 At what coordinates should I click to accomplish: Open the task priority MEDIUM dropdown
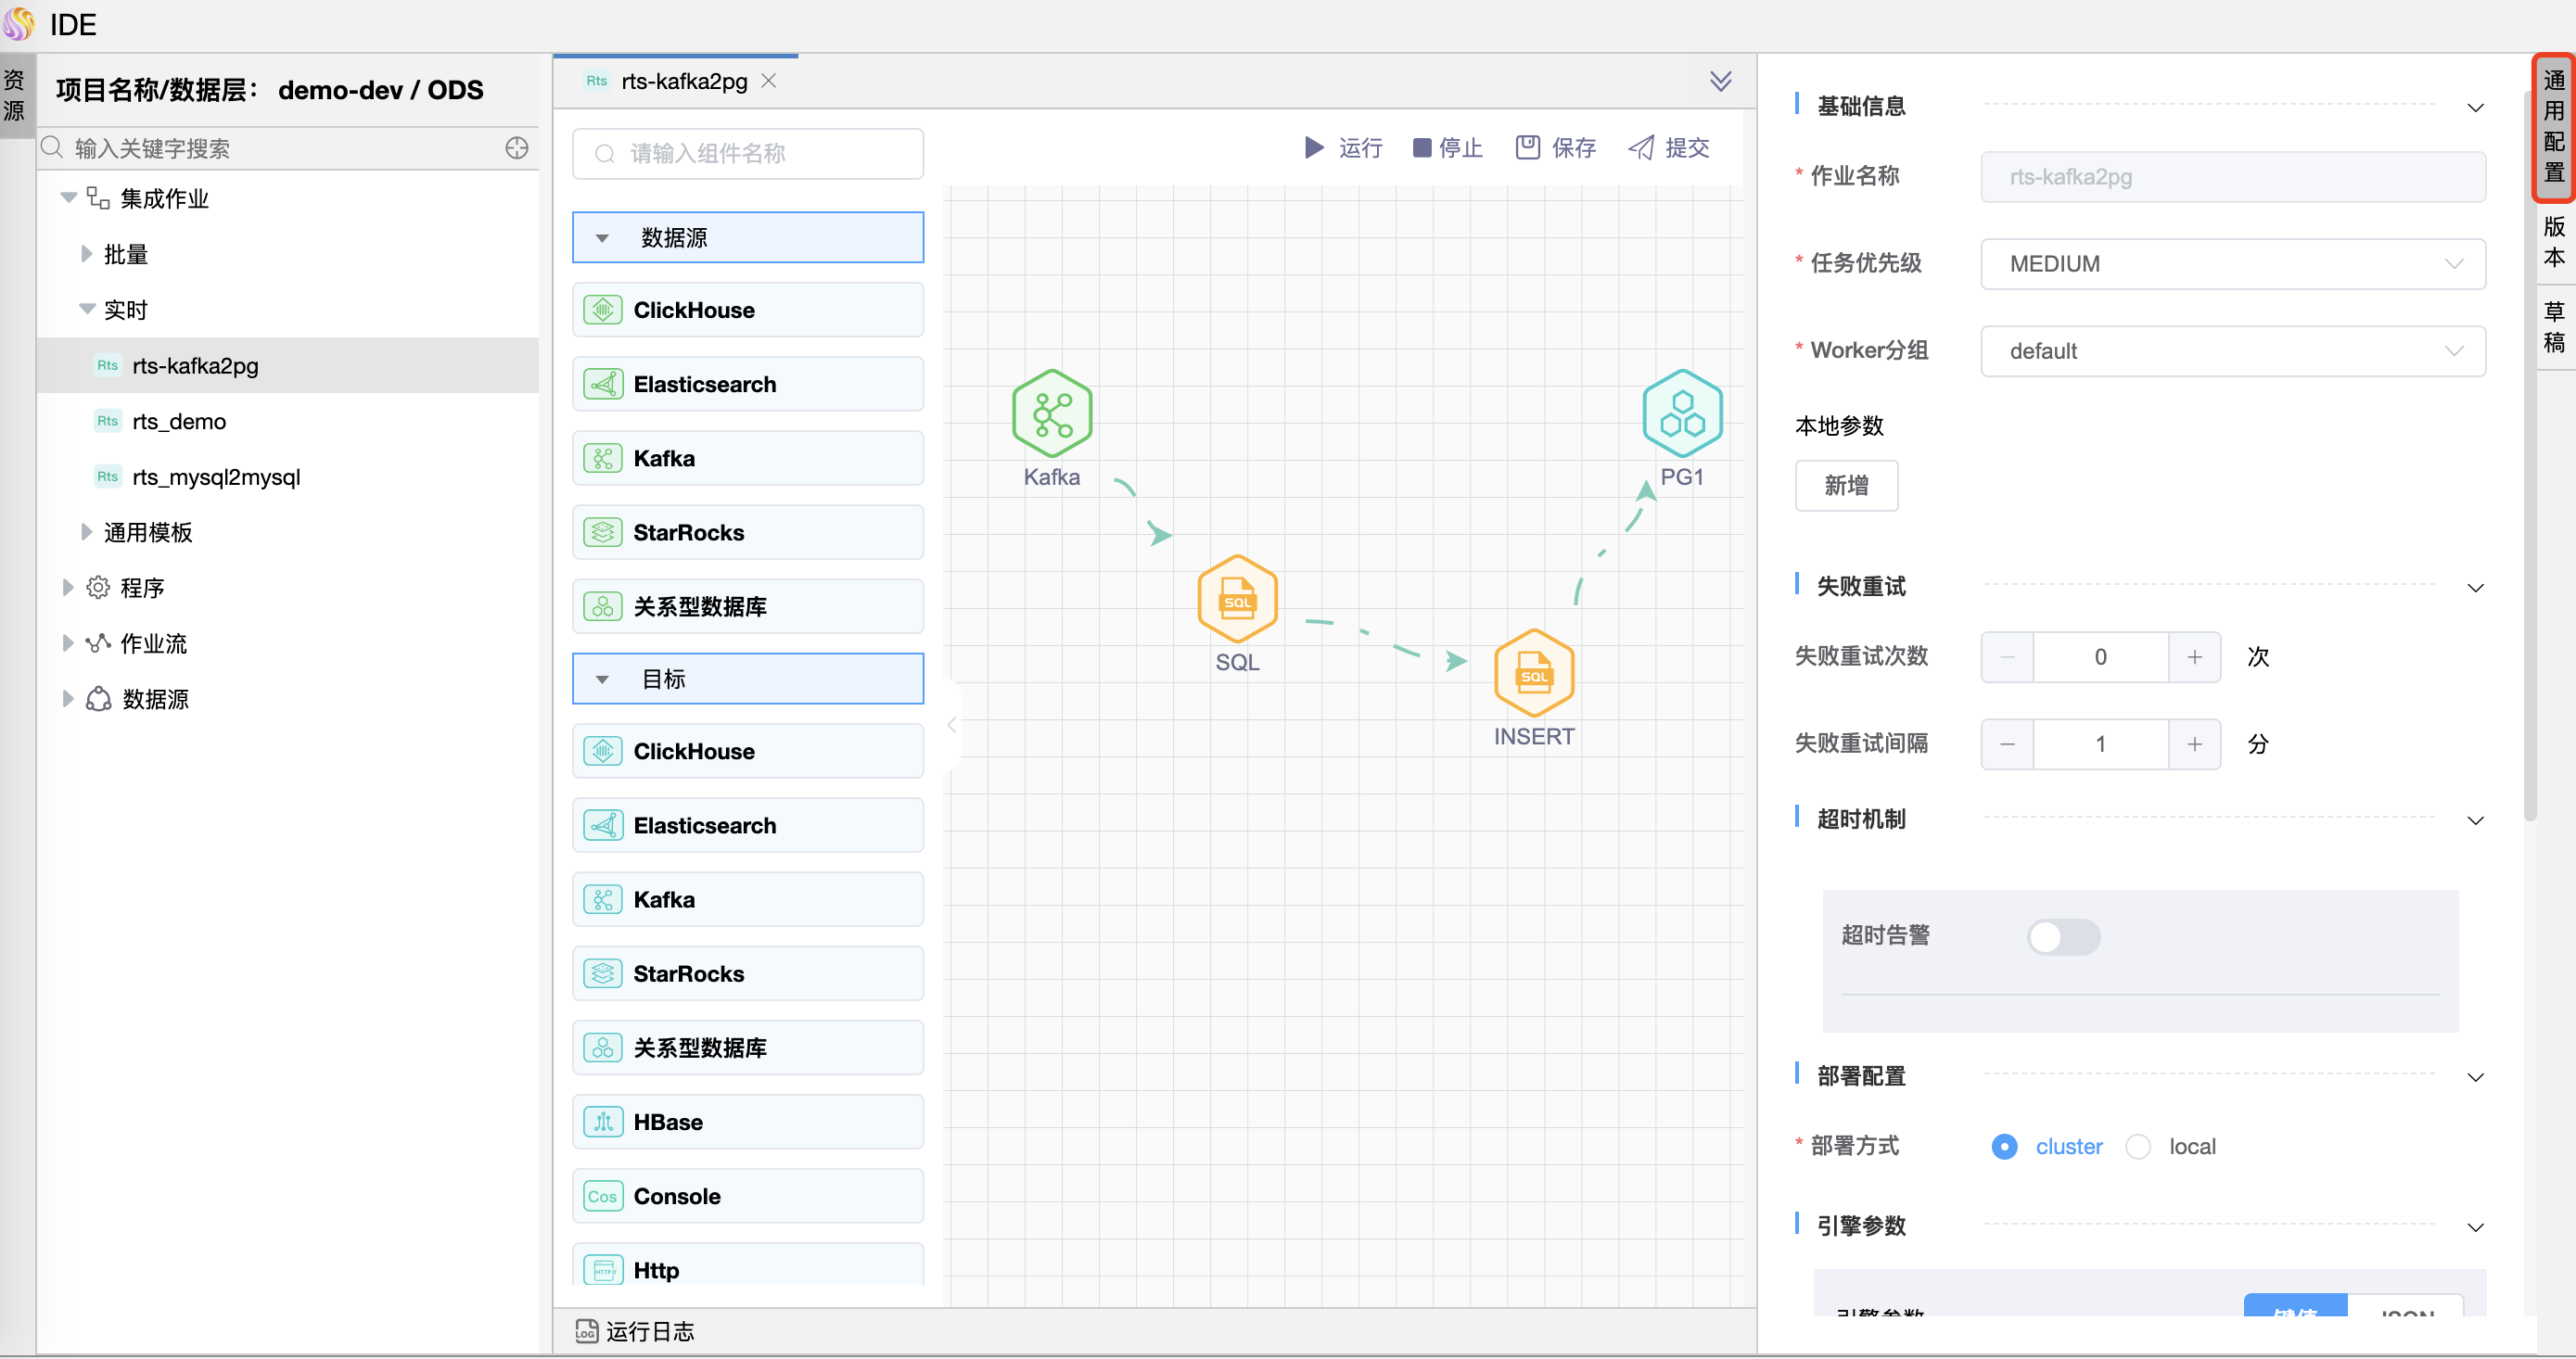pyautogui.click(x=2232, y=264)
